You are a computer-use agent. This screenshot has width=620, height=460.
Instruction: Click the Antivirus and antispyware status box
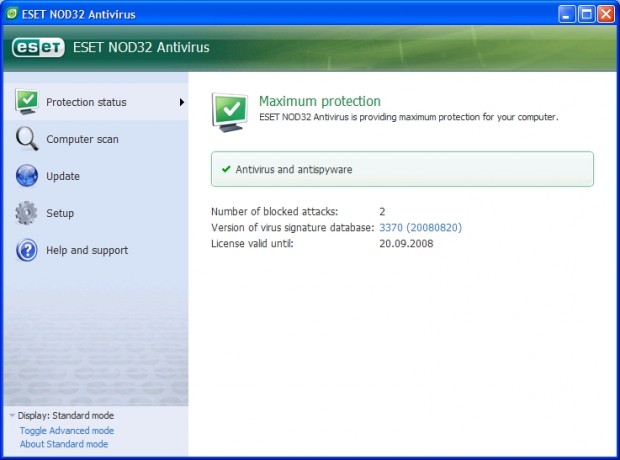point(402,169)
